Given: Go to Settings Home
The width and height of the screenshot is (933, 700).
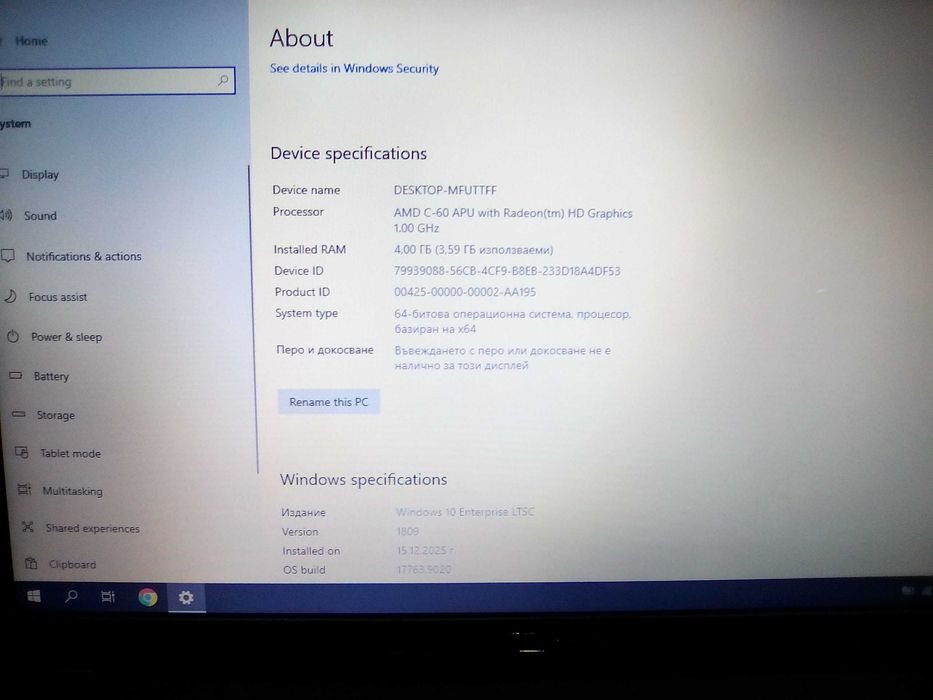Looking at the screenshot, I should [x=31, y=41].
